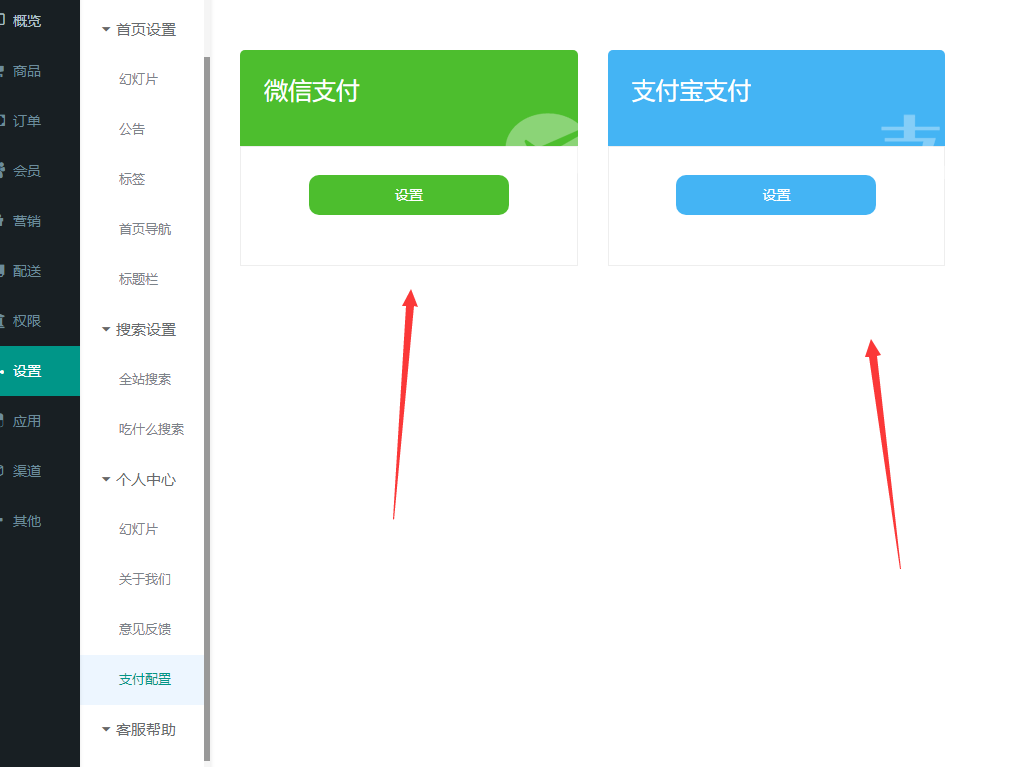Screen dimensions: 1015x767
Task: Click 微信支付 green card header
Action: click(408, 98)
